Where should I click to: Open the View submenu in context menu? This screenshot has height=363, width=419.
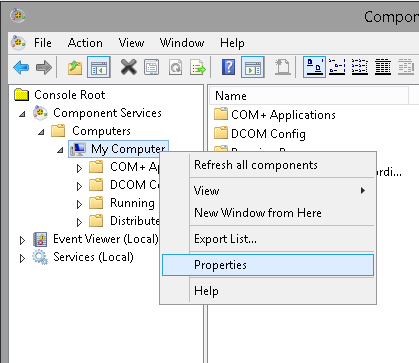point(268,191)
